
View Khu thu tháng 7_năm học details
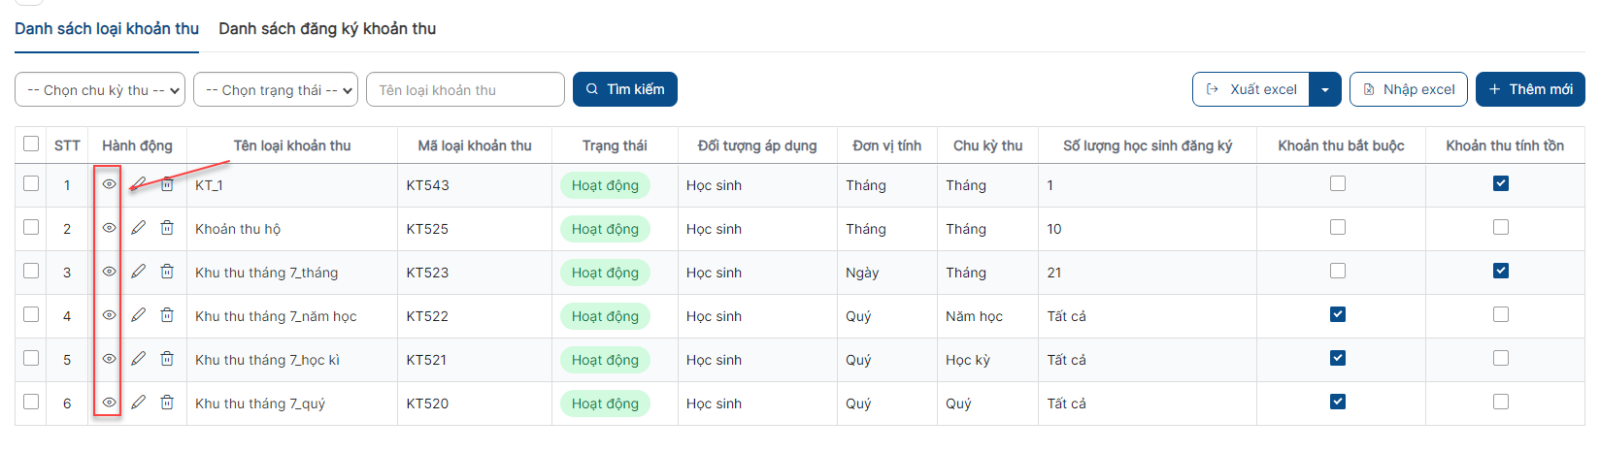[109, 315]
